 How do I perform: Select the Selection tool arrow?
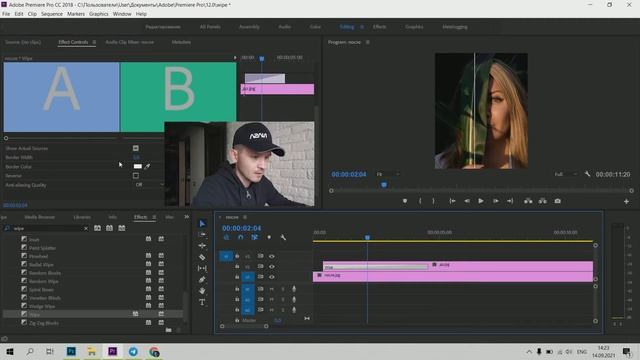click(x=202, y=223)
